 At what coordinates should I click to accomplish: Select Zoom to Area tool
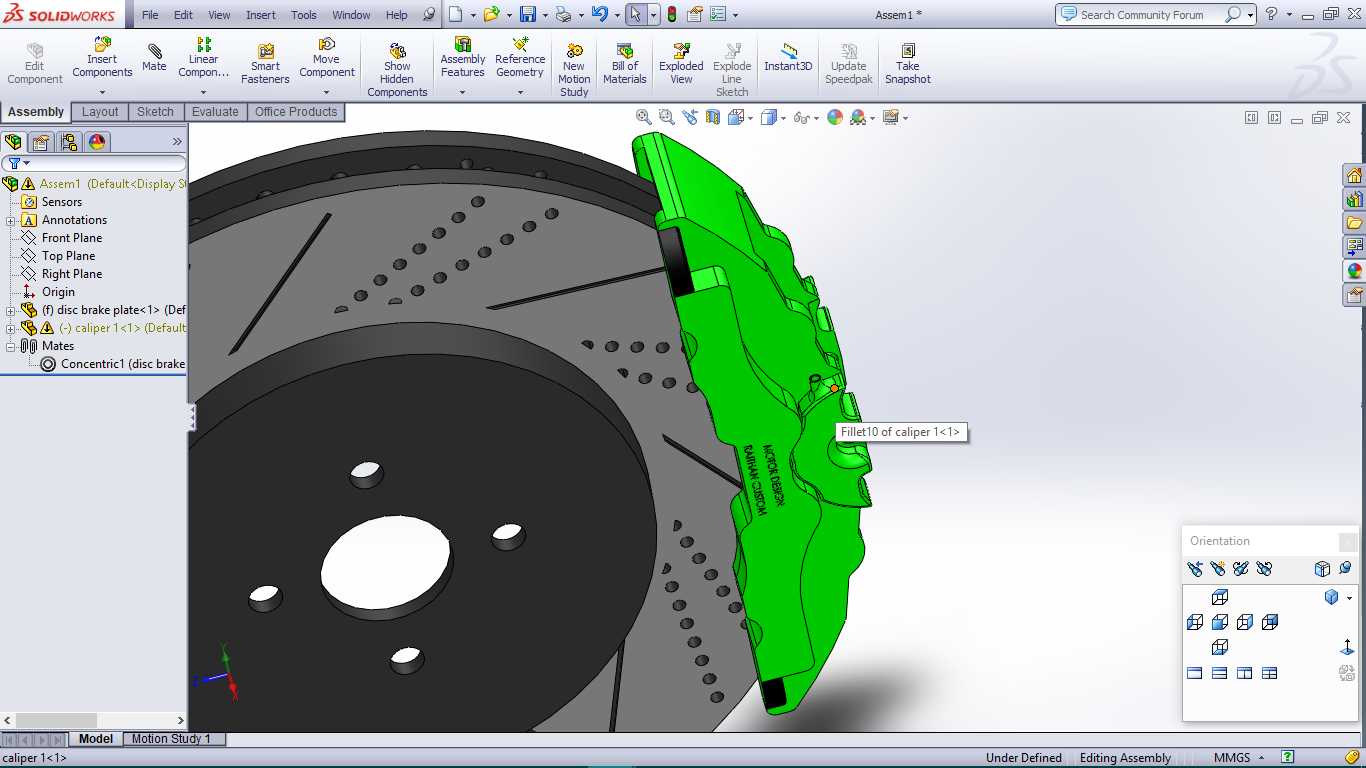667,117
